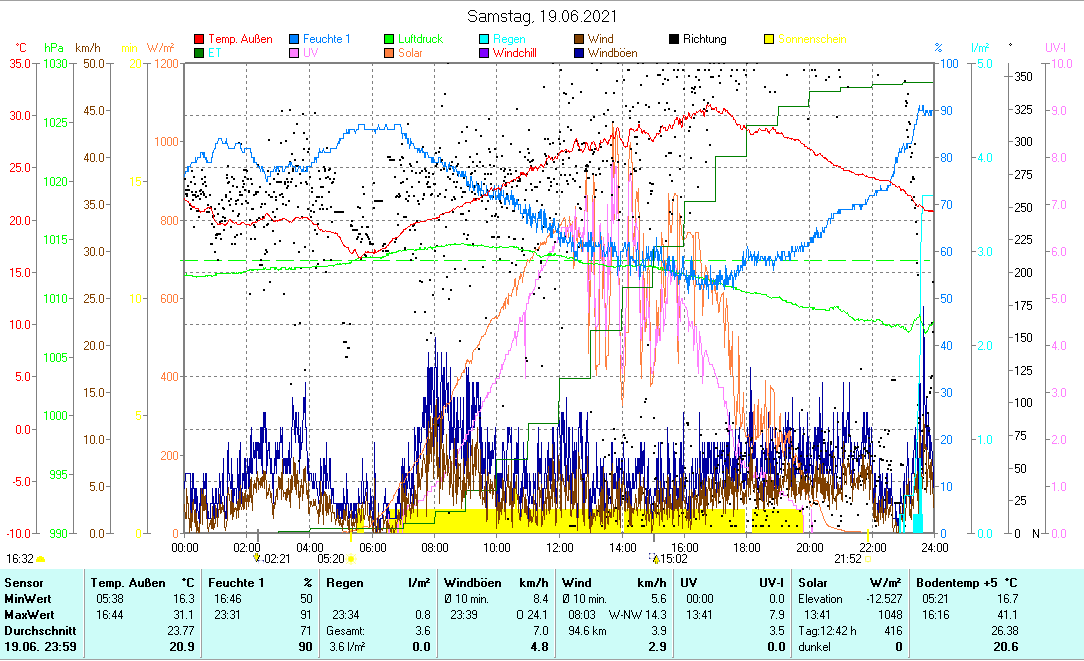Click the green Luftdruck legend swatch

tap(390, 40)
